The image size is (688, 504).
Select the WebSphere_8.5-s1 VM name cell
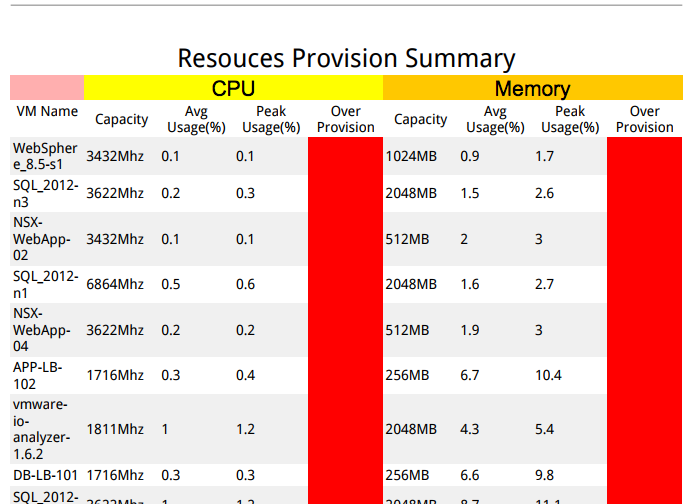pos(45,156)
